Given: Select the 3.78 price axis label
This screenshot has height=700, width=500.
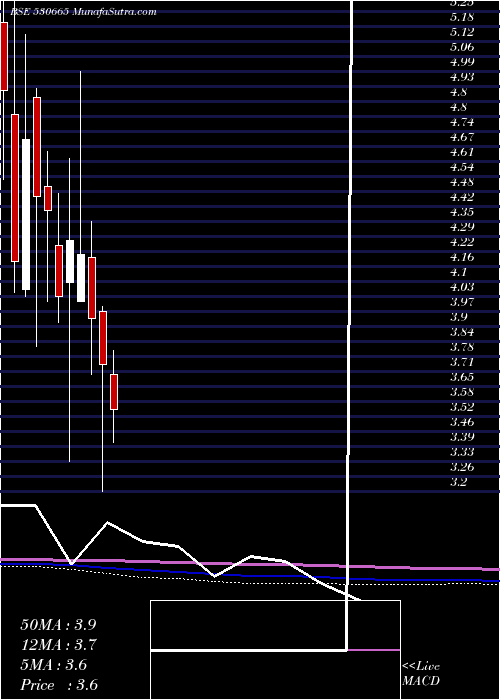Looking at the screenshot, I should 462,347.
